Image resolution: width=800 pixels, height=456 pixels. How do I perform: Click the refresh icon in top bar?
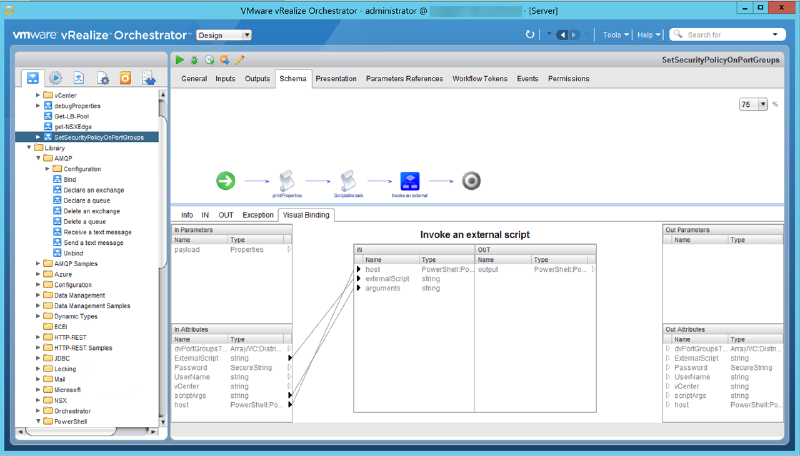point(530,35)
